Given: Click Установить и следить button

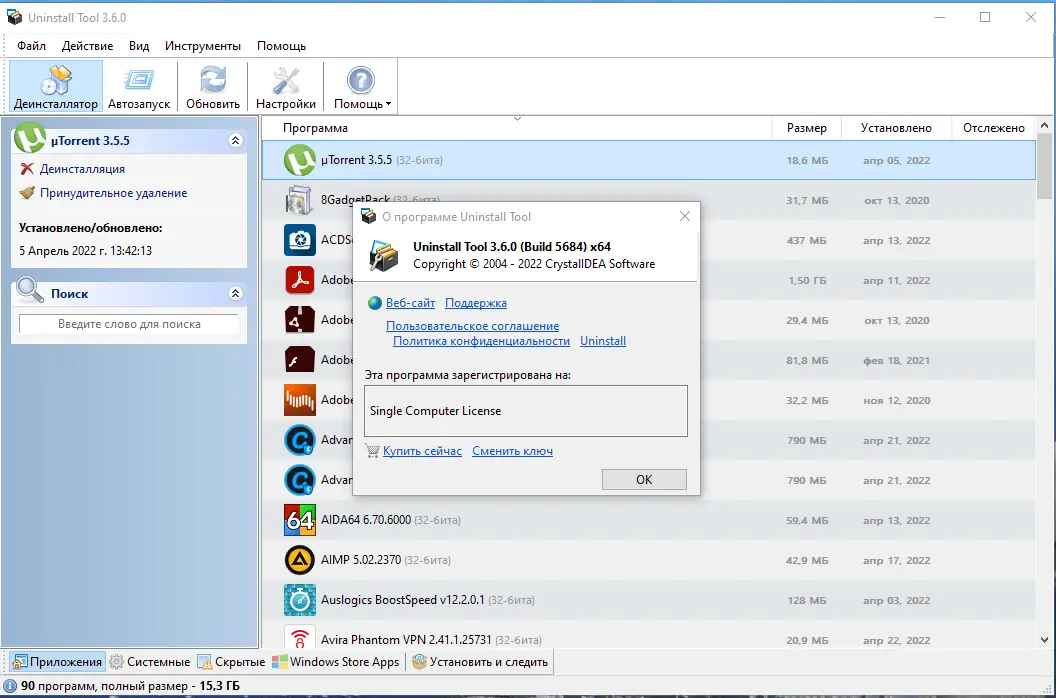Looking at the screenshot, I should (x=480, y=662).
